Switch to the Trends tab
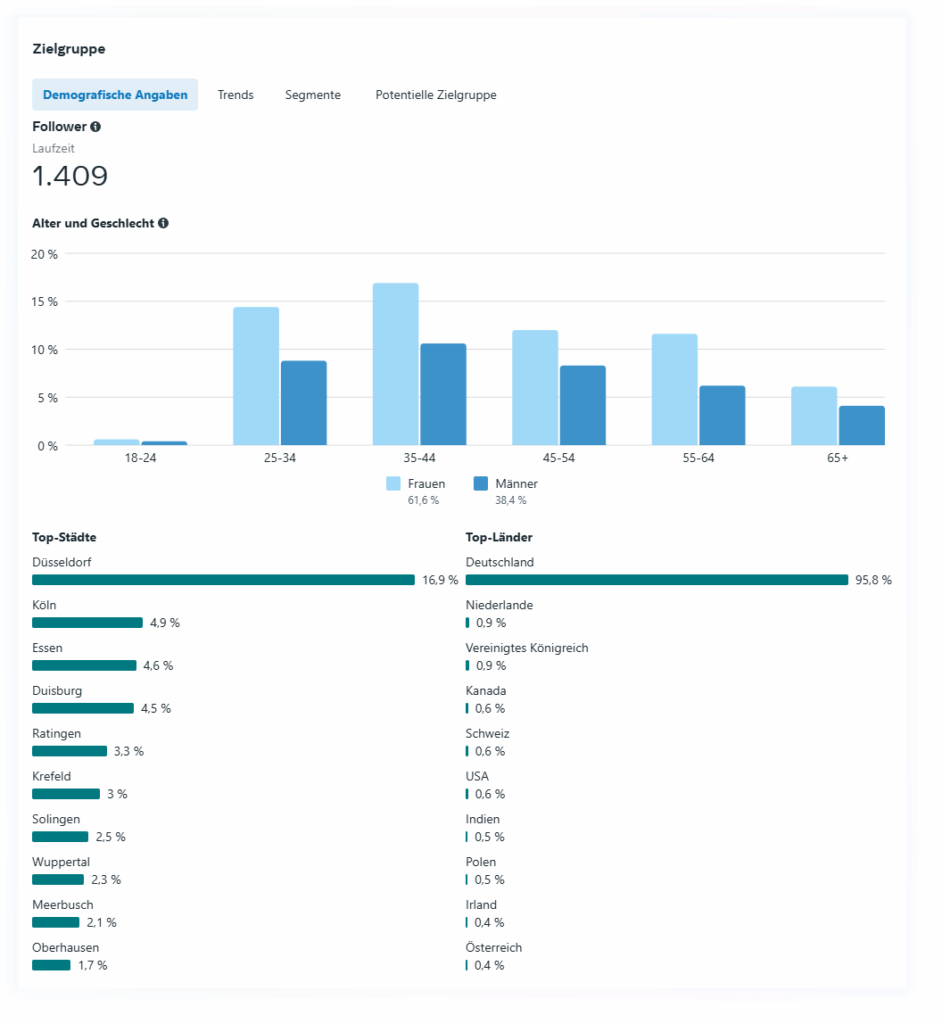This screenshot has height=1024, width=942. (x=236, y=95)
